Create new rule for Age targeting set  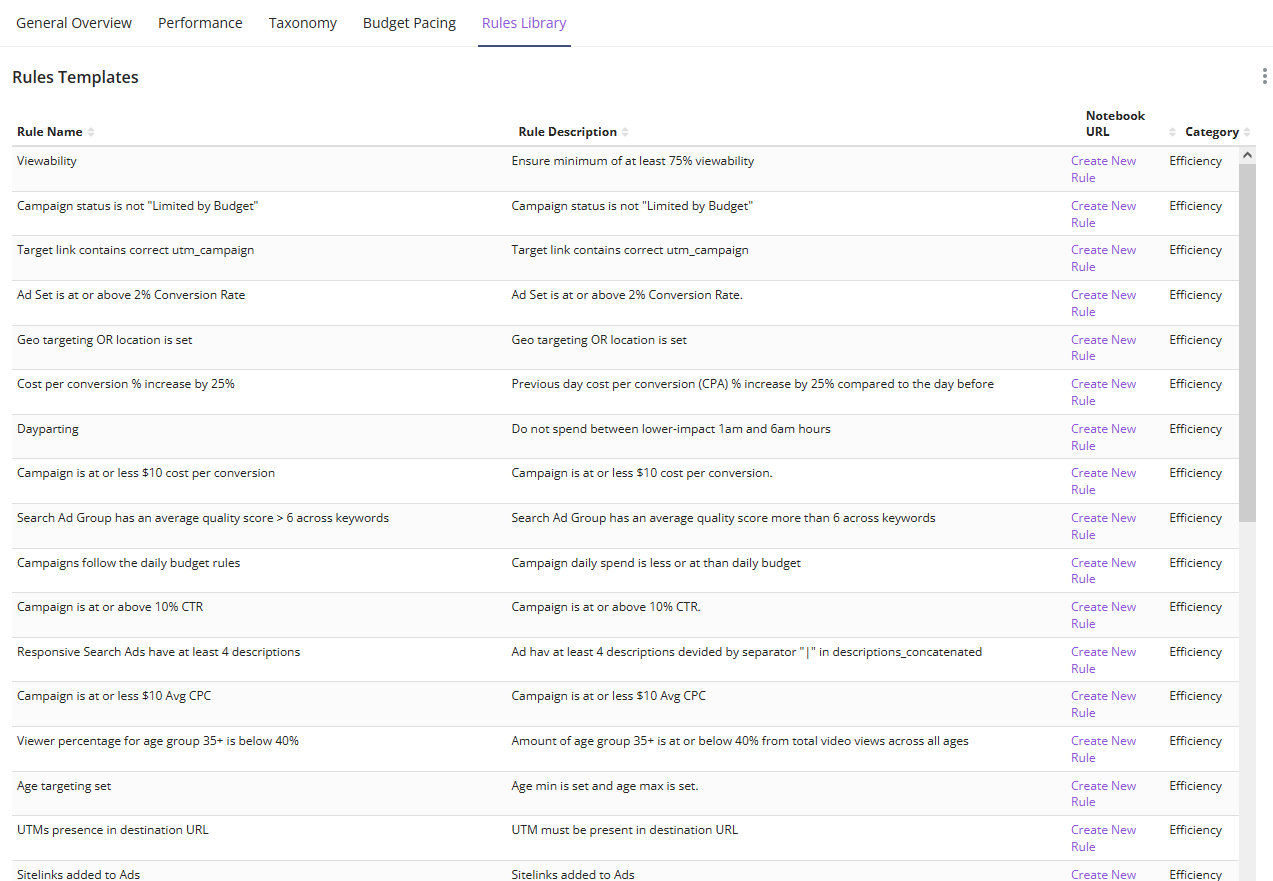(x=1103, y=794)
